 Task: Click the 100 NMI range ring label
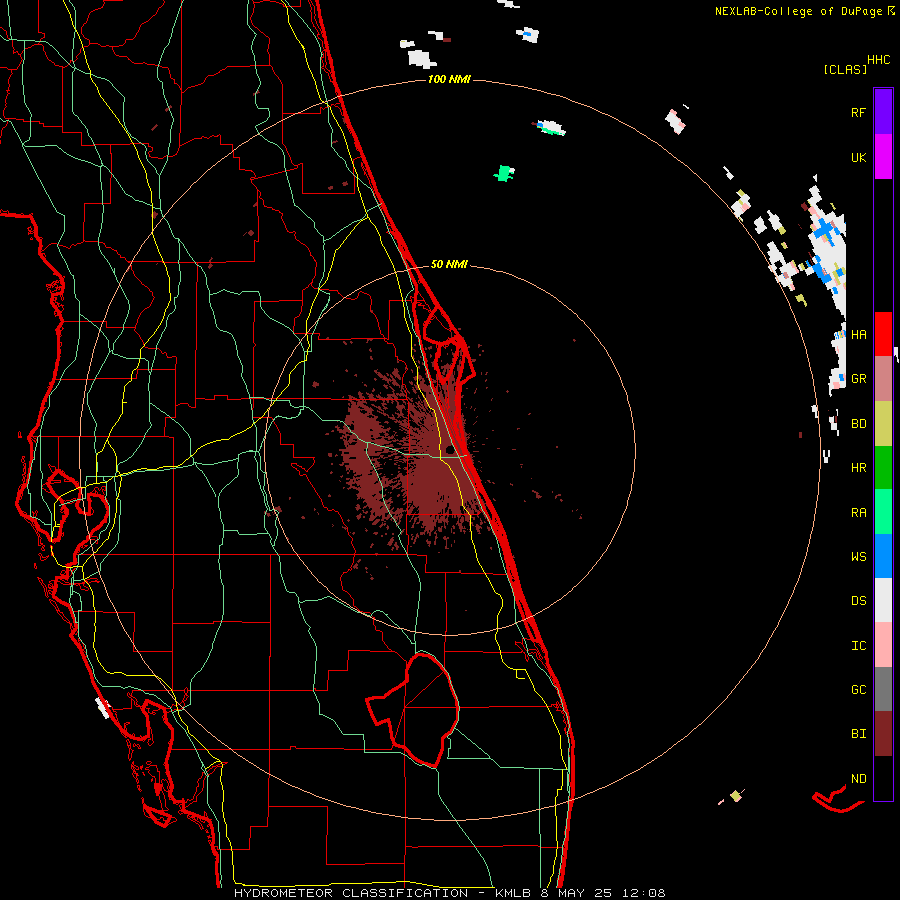pos(449,79)
